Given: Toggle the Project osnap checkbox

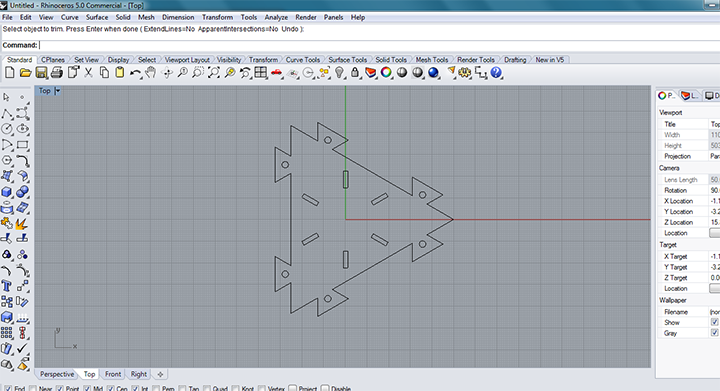Looking at the screenshot, I should point(292,388).
